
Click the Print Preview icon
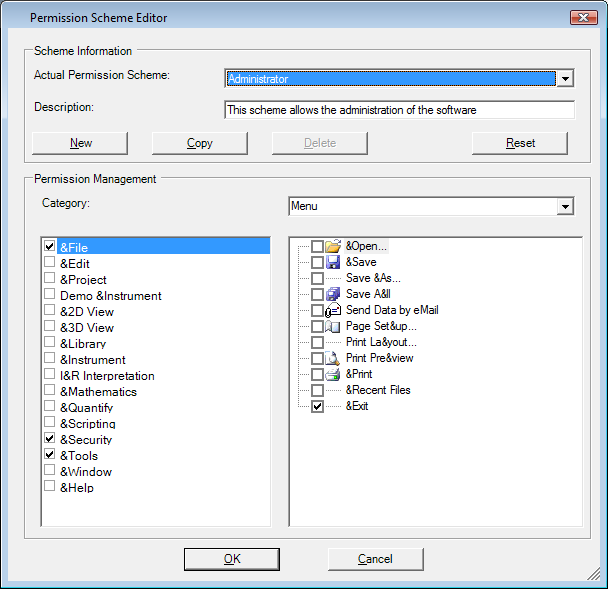click(334, 358)
